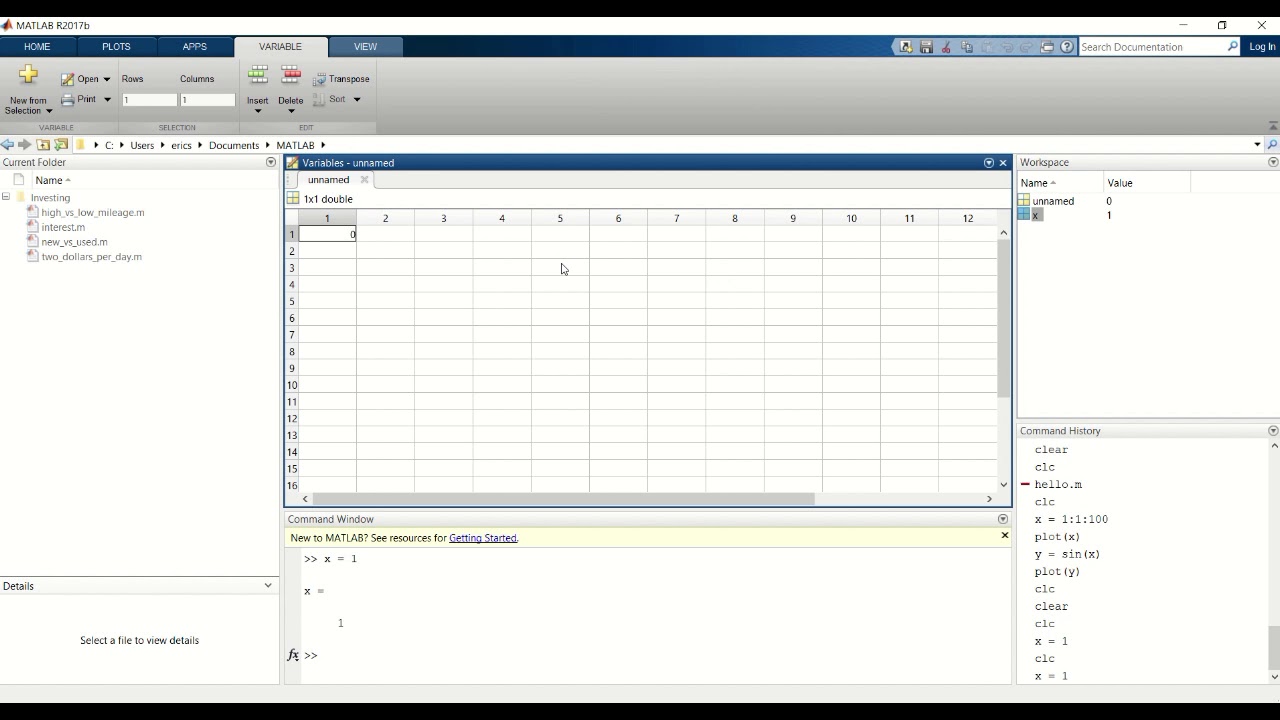Click the Rows input field
Viewport: 1280px width, 720px height.
pyautogui.click(x=149, y=100)
